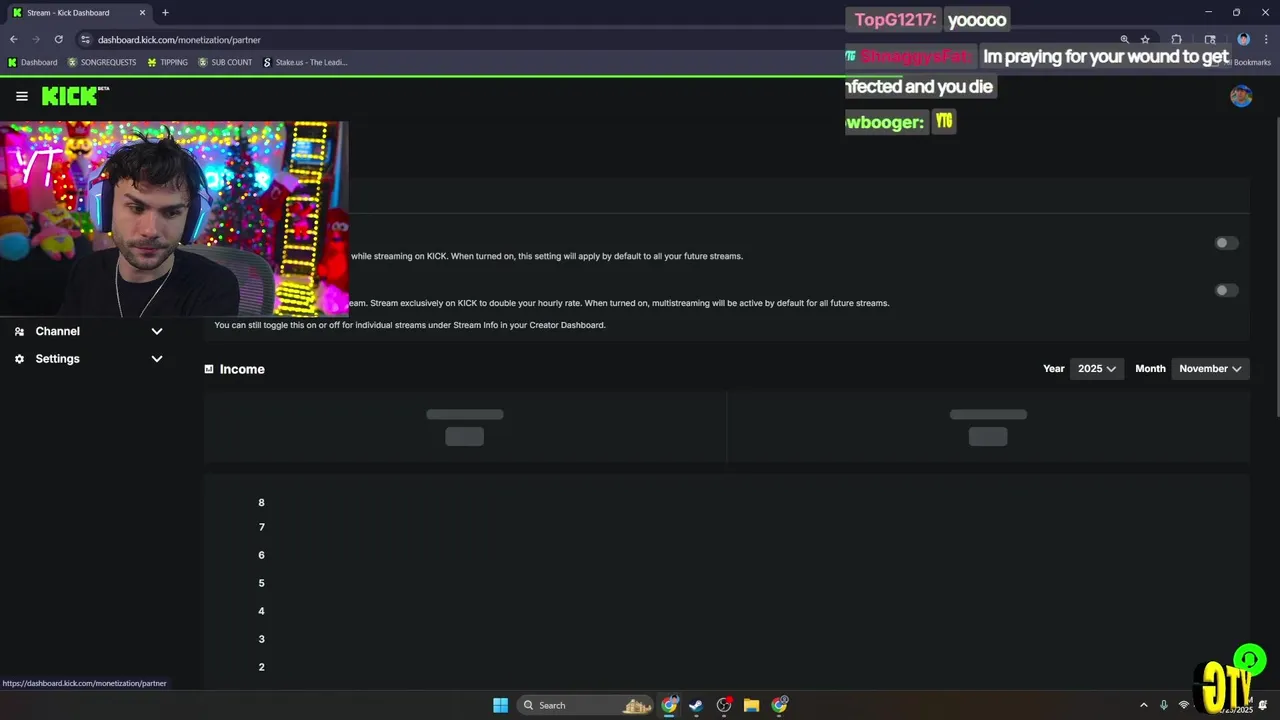Image resolution: width=1280 pixels, height=720 pixels.
Task: Open a new browser tab
Action: (x=165, y=13)
